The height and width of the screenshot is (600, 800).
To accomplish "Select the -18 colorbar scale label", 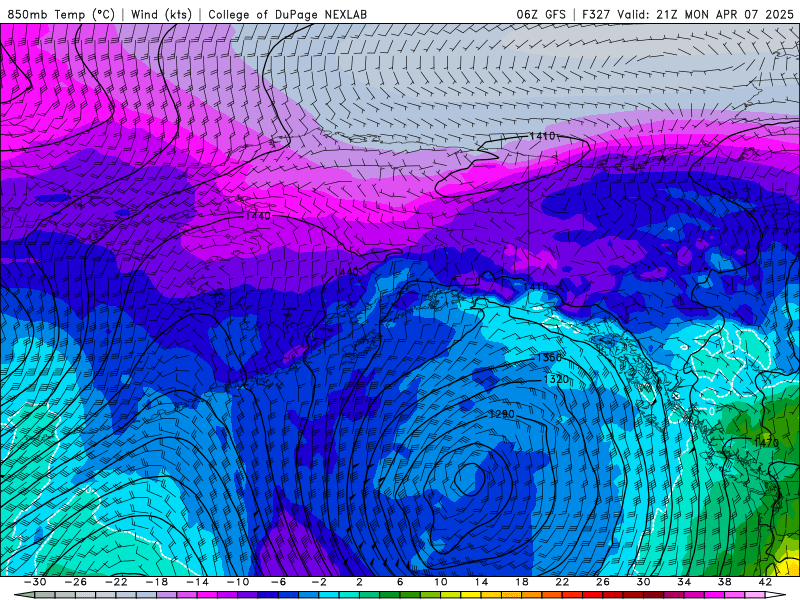I will [x=157, y=582].
